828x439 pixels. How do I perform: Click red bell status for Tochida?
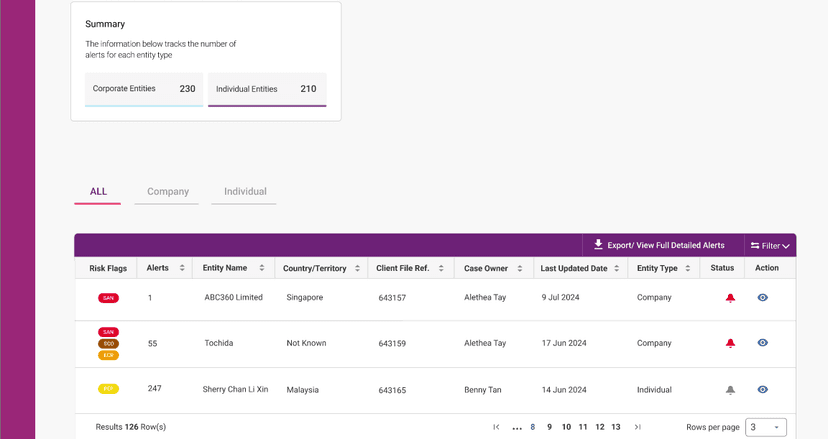730,343
